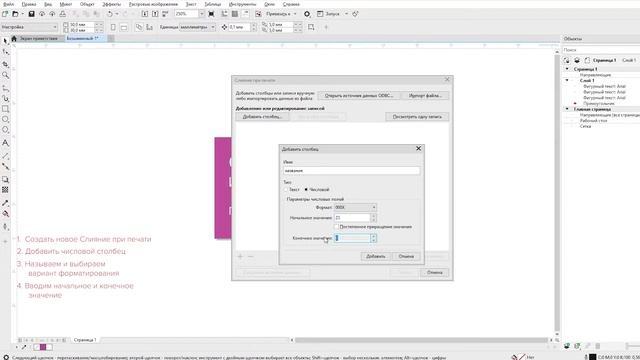640x360 pixels.
Task: Select the Text tool in toolbox
Action: tap(5, 143)
